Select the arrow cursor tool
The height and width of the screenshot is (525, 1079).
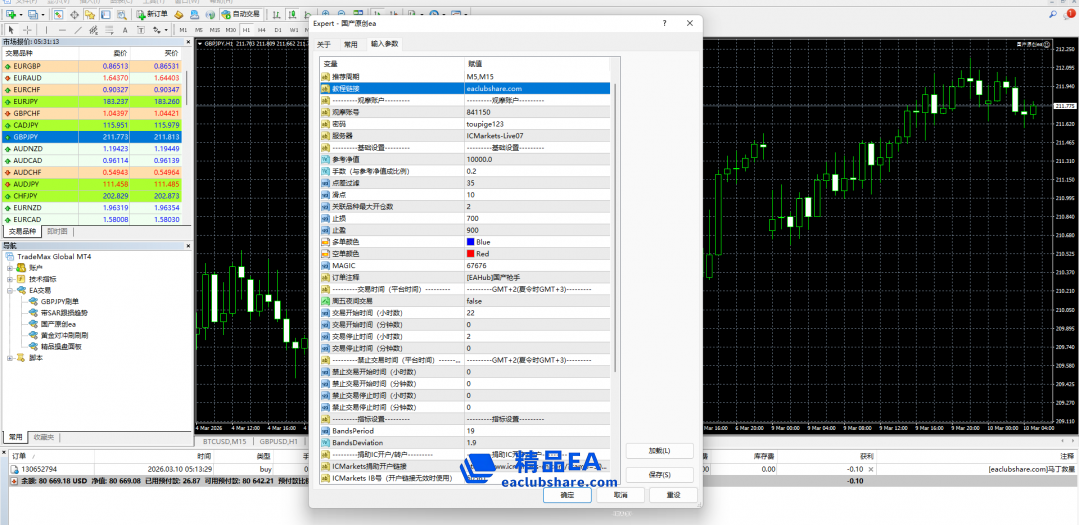tap(11, 30)
